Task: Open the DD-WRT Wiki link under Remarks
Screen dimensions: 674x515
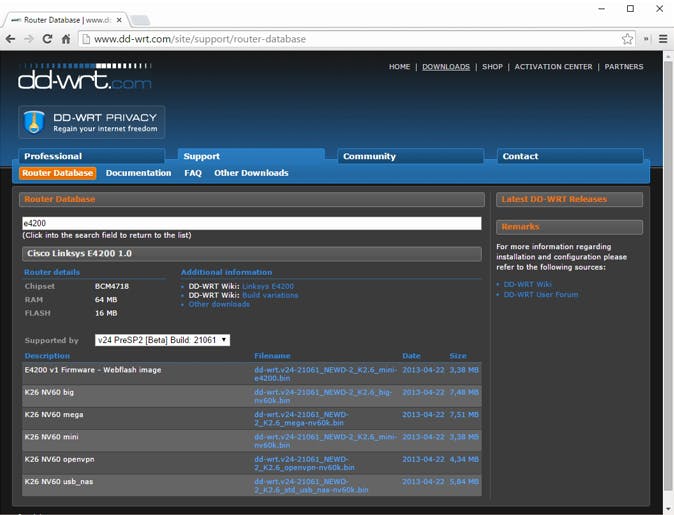Action: pos(527,285)
